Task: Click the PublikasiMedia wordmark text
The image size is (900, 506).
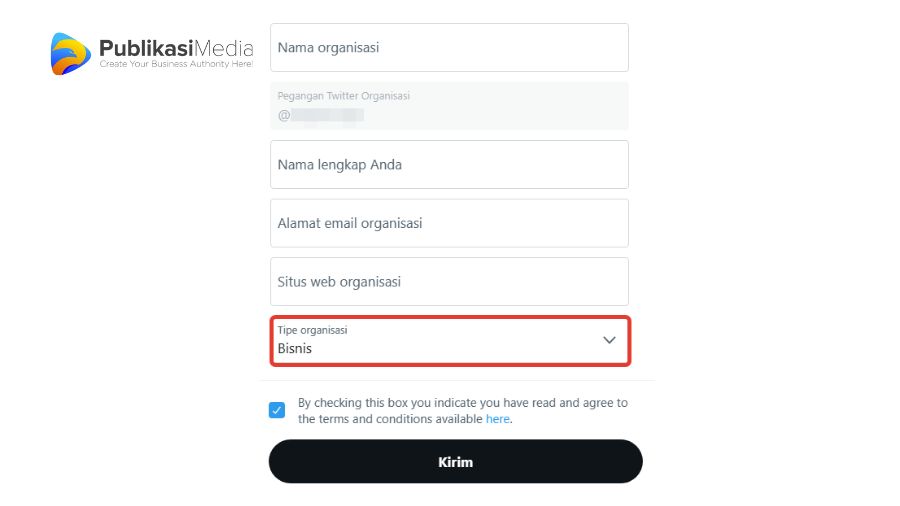Action: click(x=176, y=48)
